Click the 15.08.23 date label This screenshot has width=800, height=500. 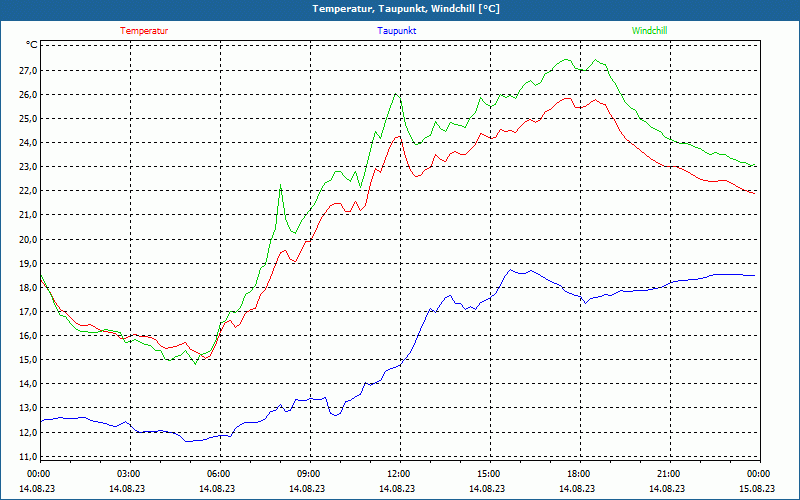(x=757, y=488)
